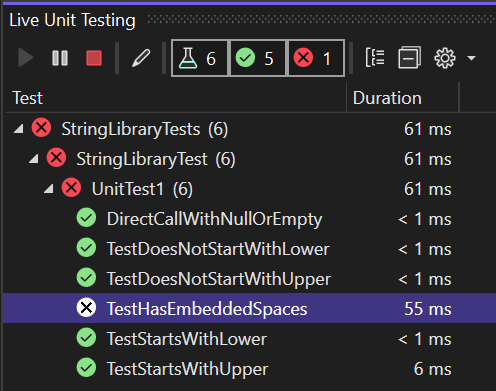Click the 55 ms duration value
Viewport: 496px width, 391px height.
click(428, 309)
